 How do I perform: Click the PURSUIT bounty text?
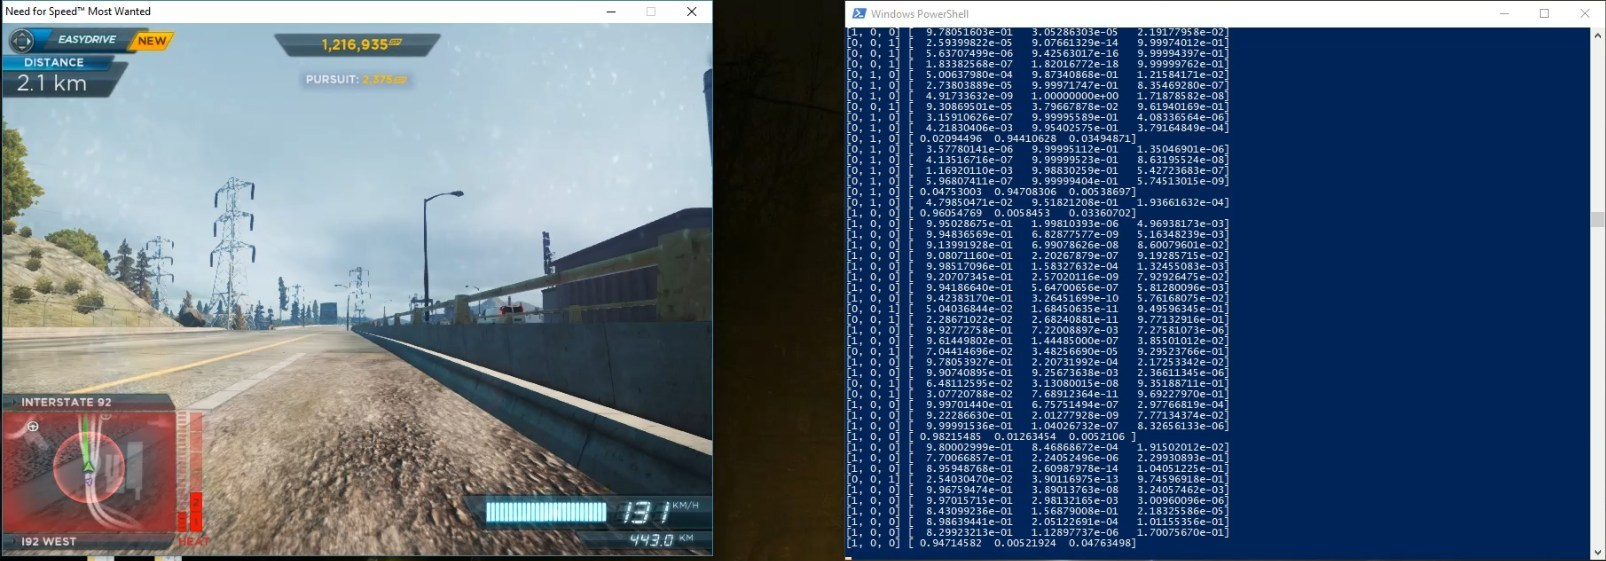tap(357, 79)
